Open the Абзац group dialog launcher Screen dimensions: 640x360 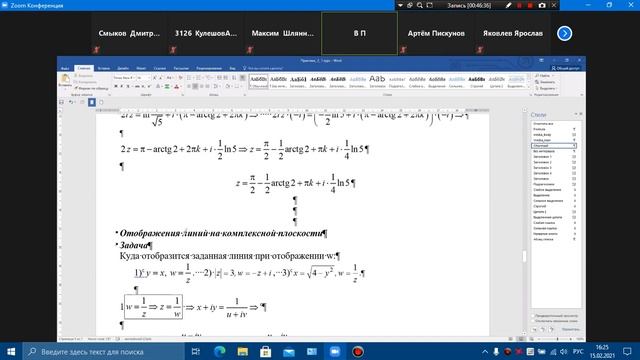pos(244,95)
